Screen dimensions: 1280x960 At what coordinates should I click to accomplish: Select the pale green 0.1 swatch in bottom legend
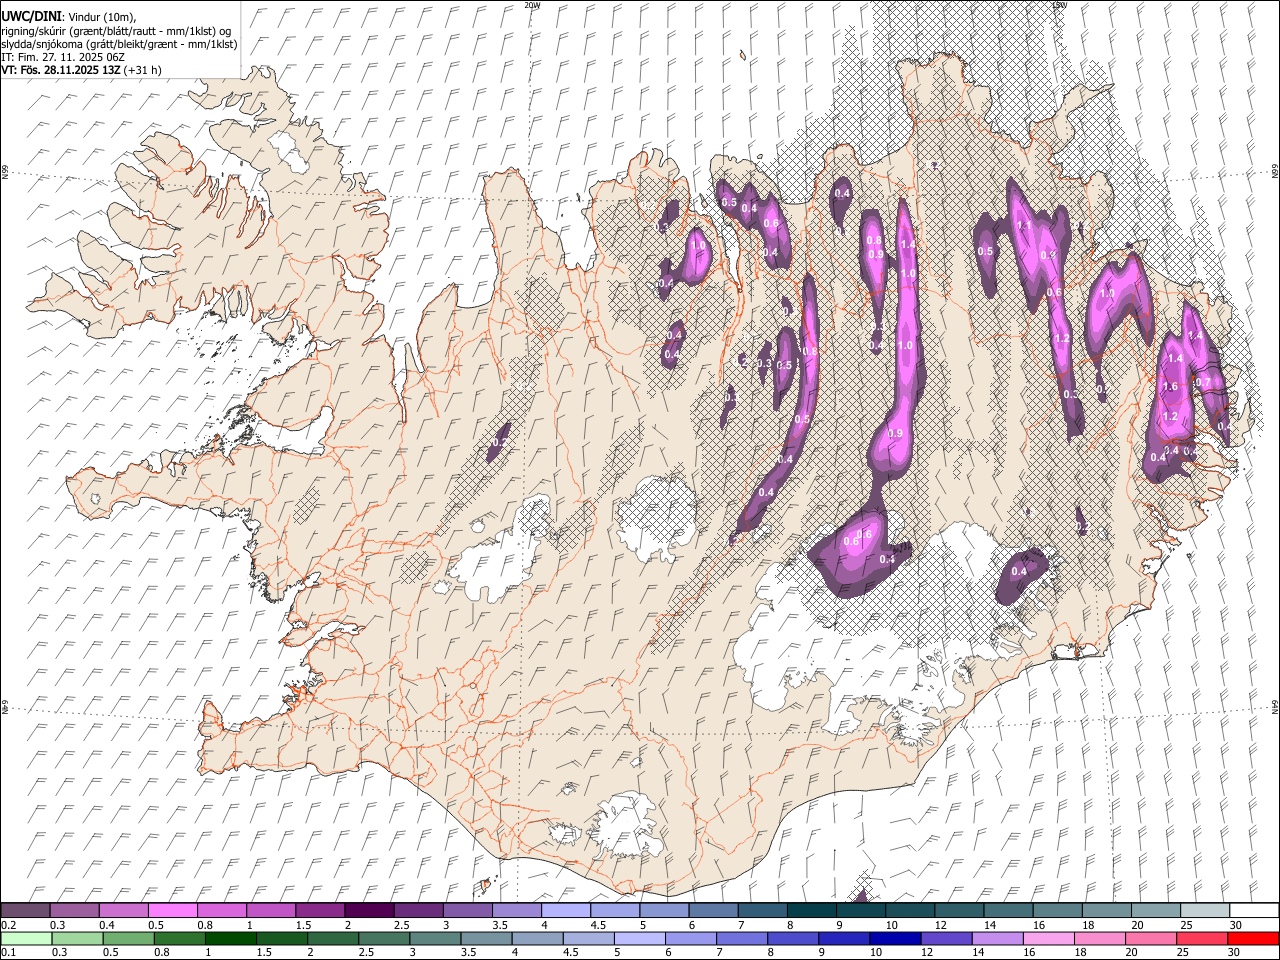tap(27, 938)
